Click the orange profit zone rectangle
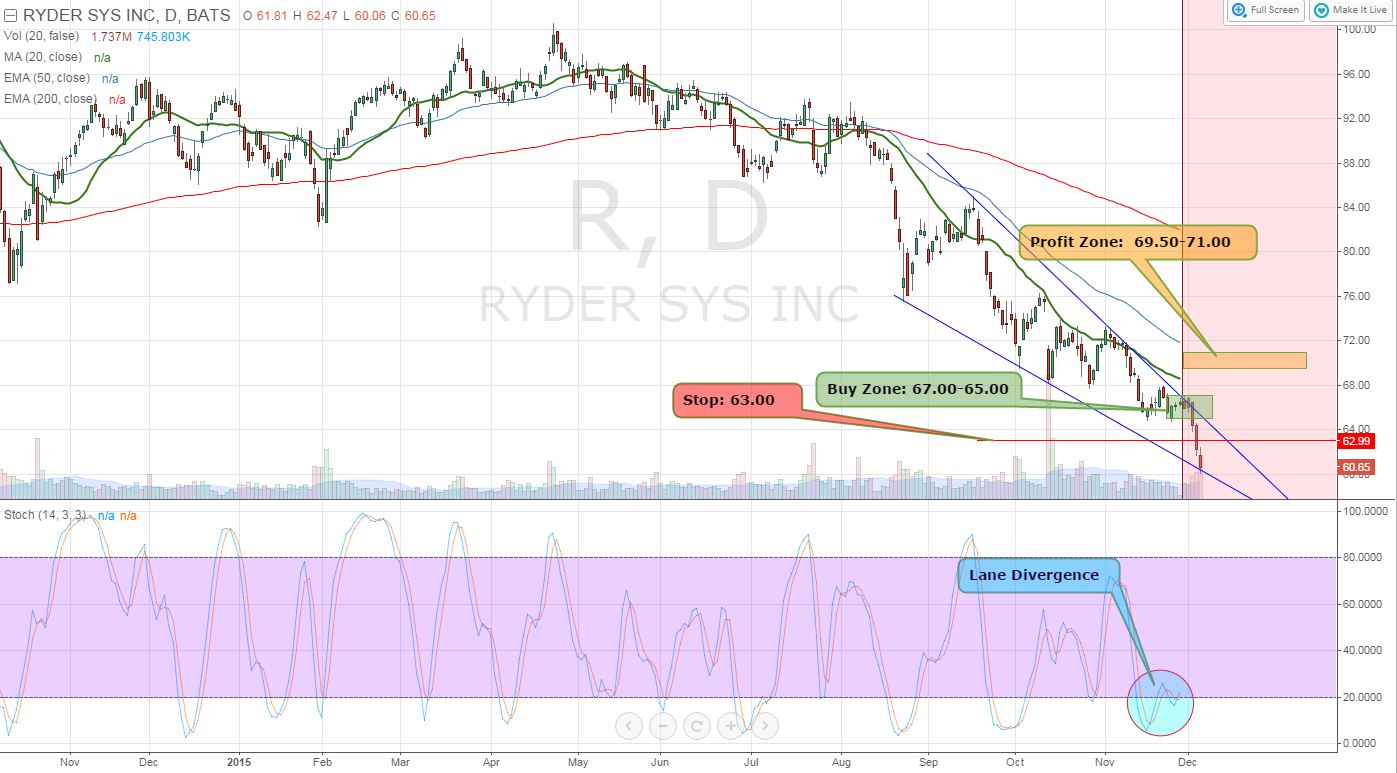 (x=1244, y=360)
